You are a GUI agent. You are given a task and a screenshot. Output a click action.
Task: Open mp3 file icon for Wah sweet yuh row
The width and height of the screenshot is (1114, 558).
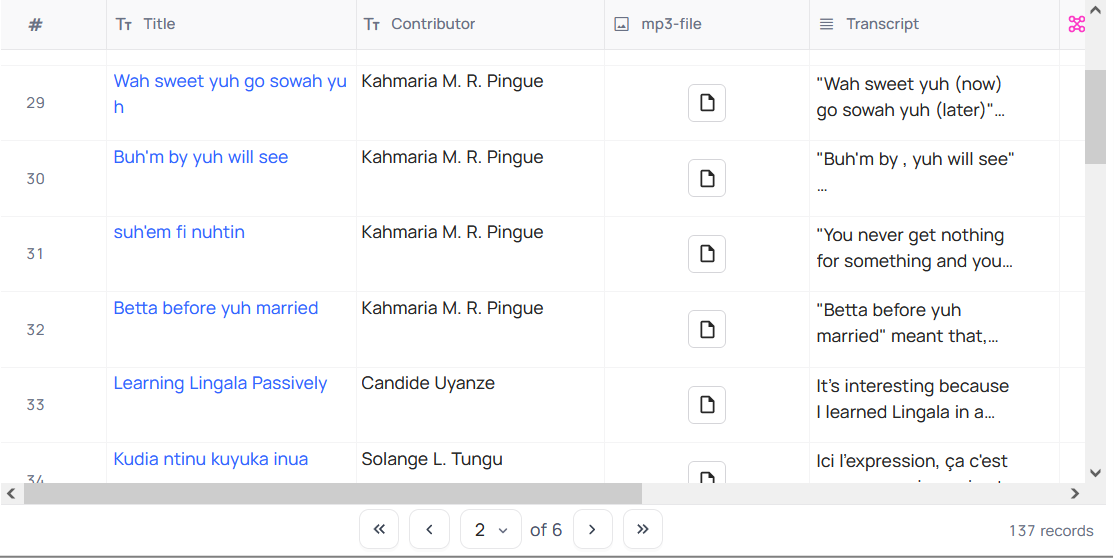706,103
